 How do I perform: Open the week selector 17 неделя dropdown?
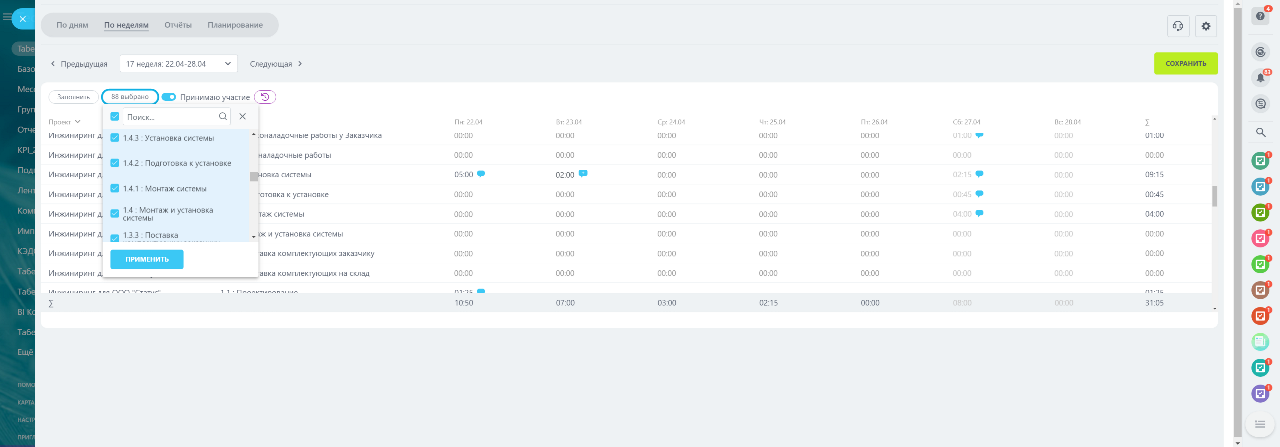[x=178, y=63]
